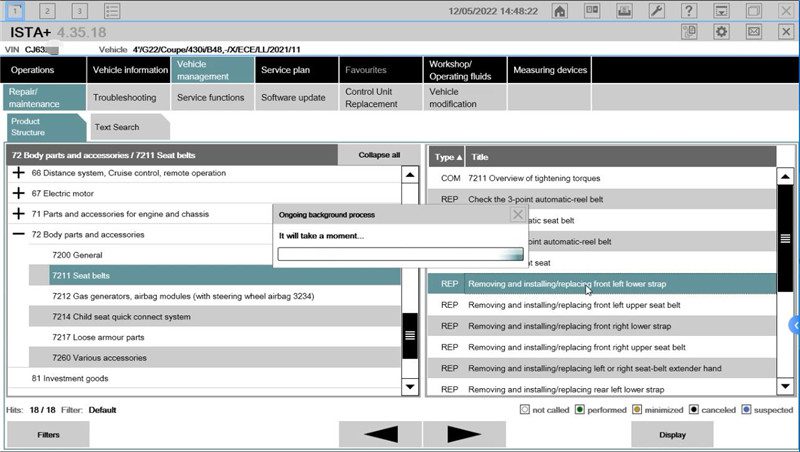Viewport: 800px width, 452px height.
Task: Open the gear settings icon
Action: click(721, 32)
